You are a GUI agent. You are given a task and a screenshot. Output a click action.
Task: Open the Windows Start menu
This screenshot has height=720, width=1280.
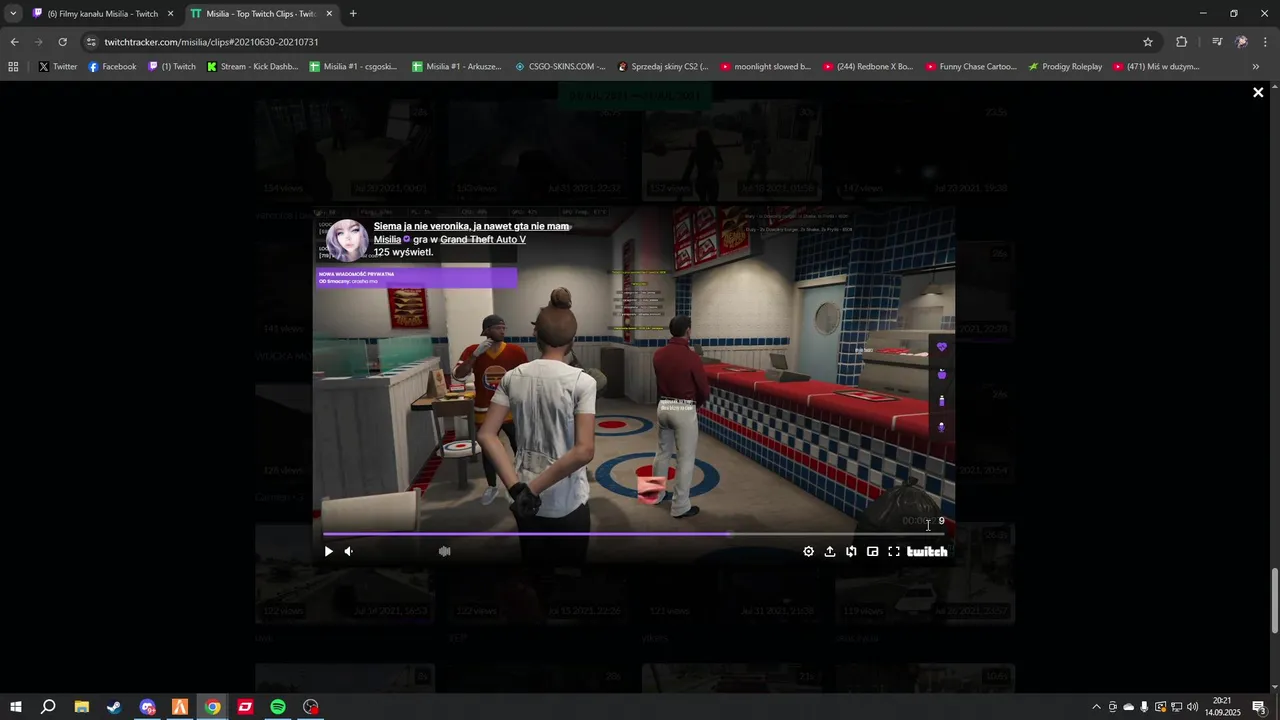point(15,707)
